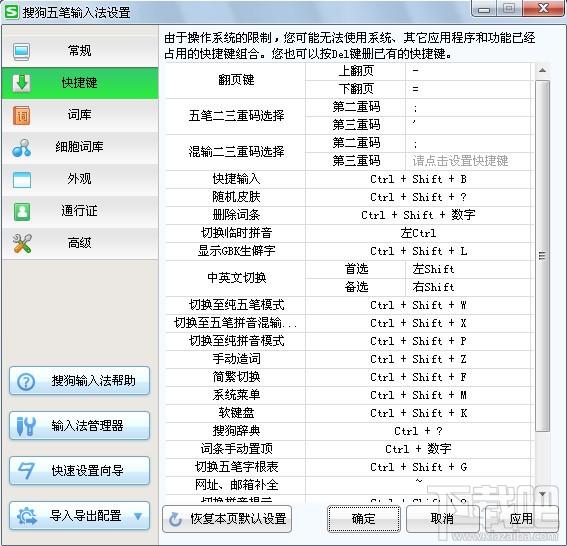
Task: Click the 确定 button
Action: [364, 519]
